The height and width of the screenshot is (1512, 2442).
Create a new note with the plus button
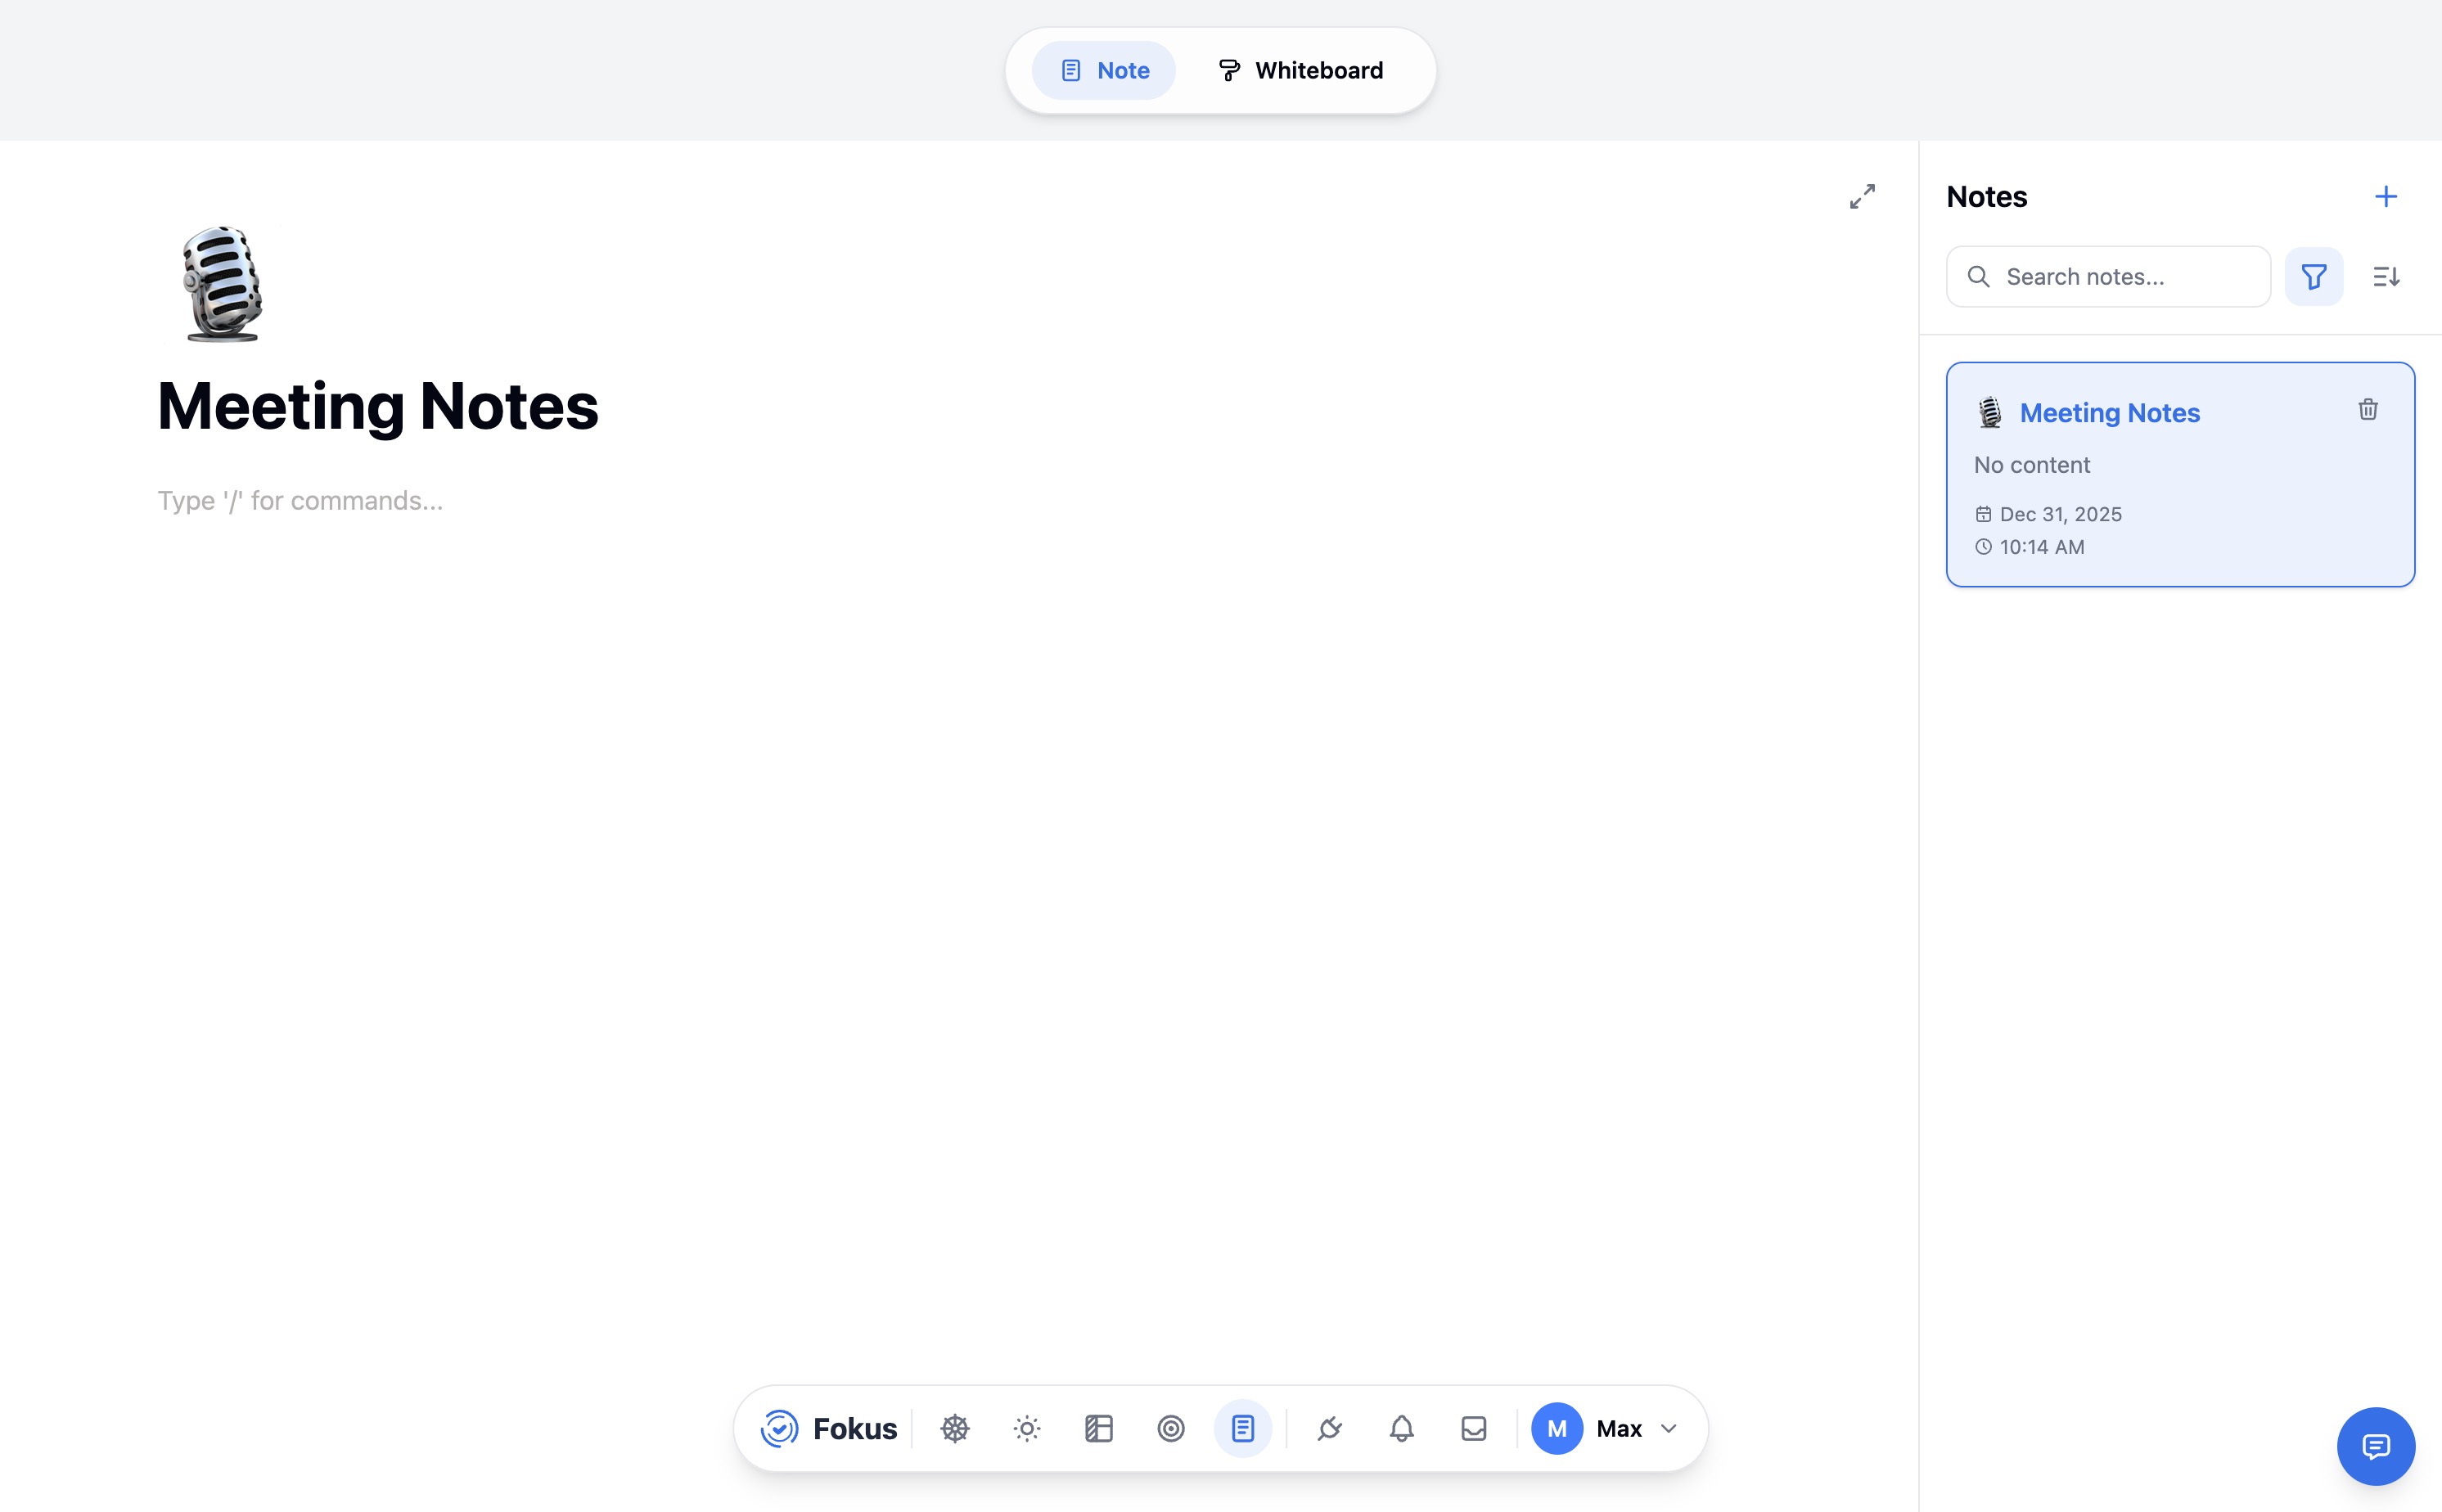[2387, 195]
